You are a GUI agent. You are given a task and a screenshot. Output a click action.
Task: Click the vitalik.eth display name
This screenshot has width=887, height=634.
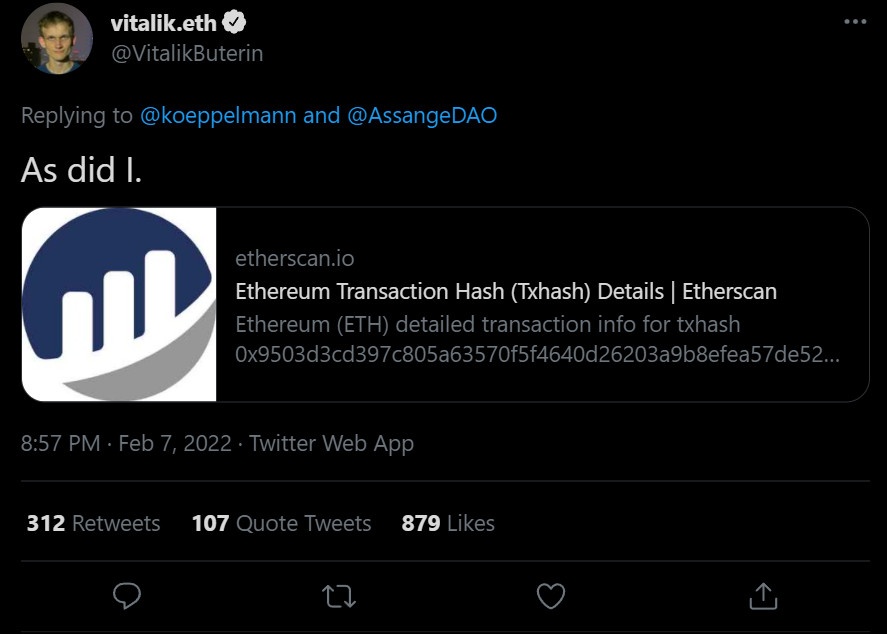(x=163, y=23)
